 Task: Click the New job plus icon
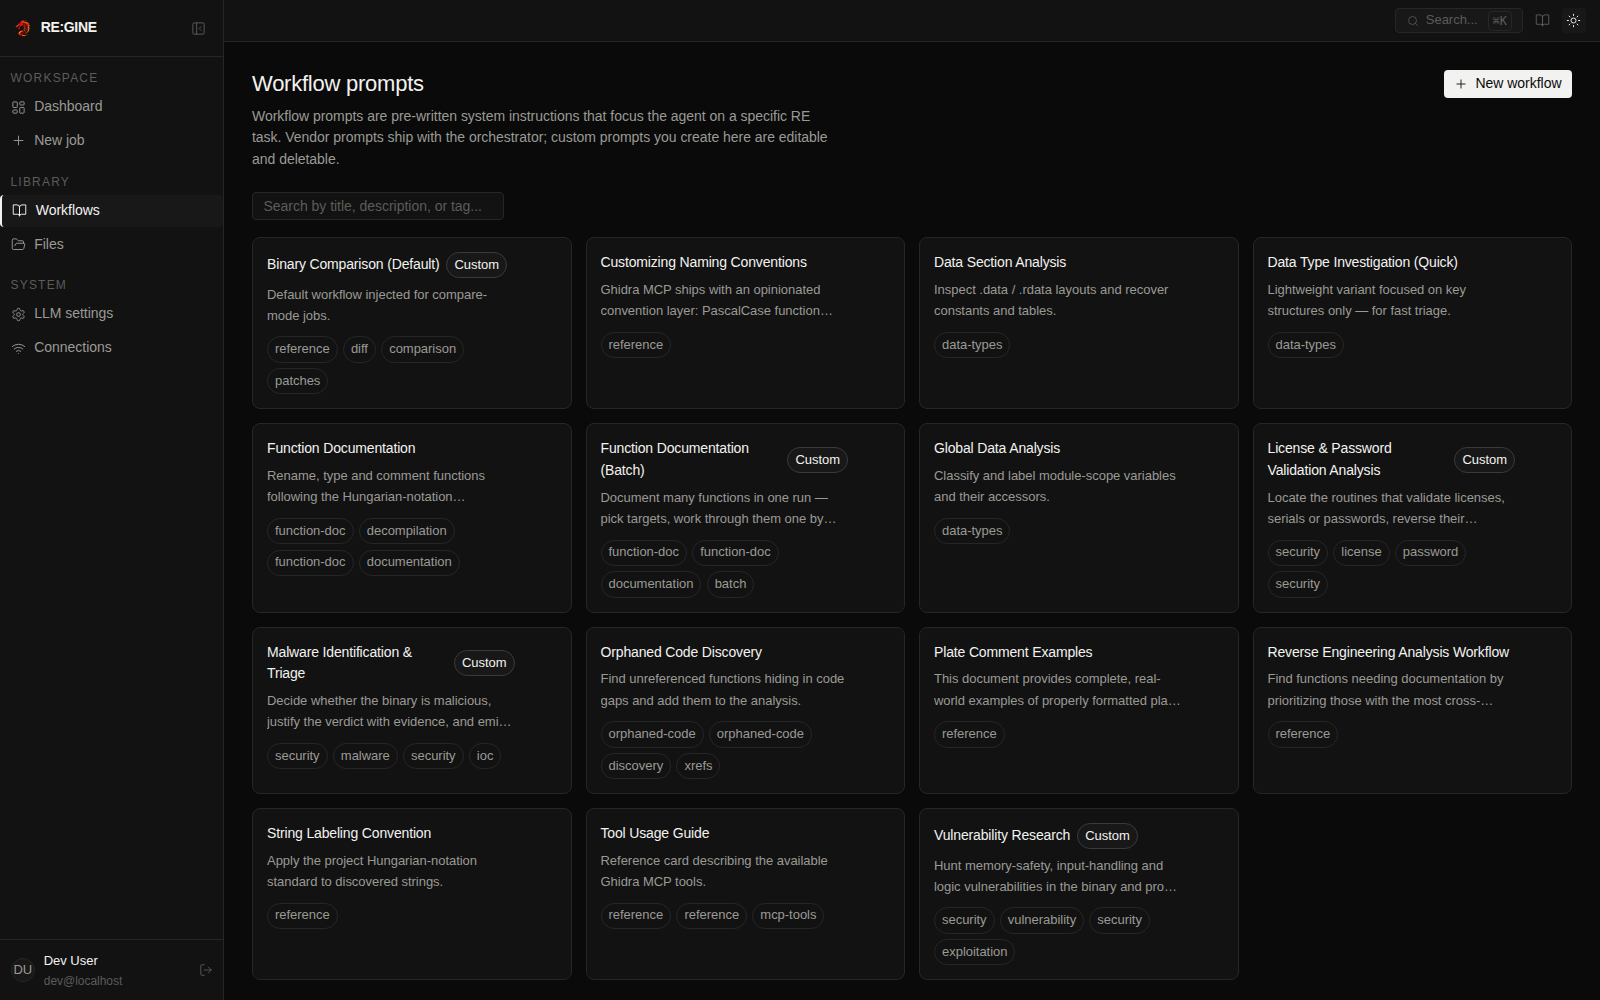point(18,141)
